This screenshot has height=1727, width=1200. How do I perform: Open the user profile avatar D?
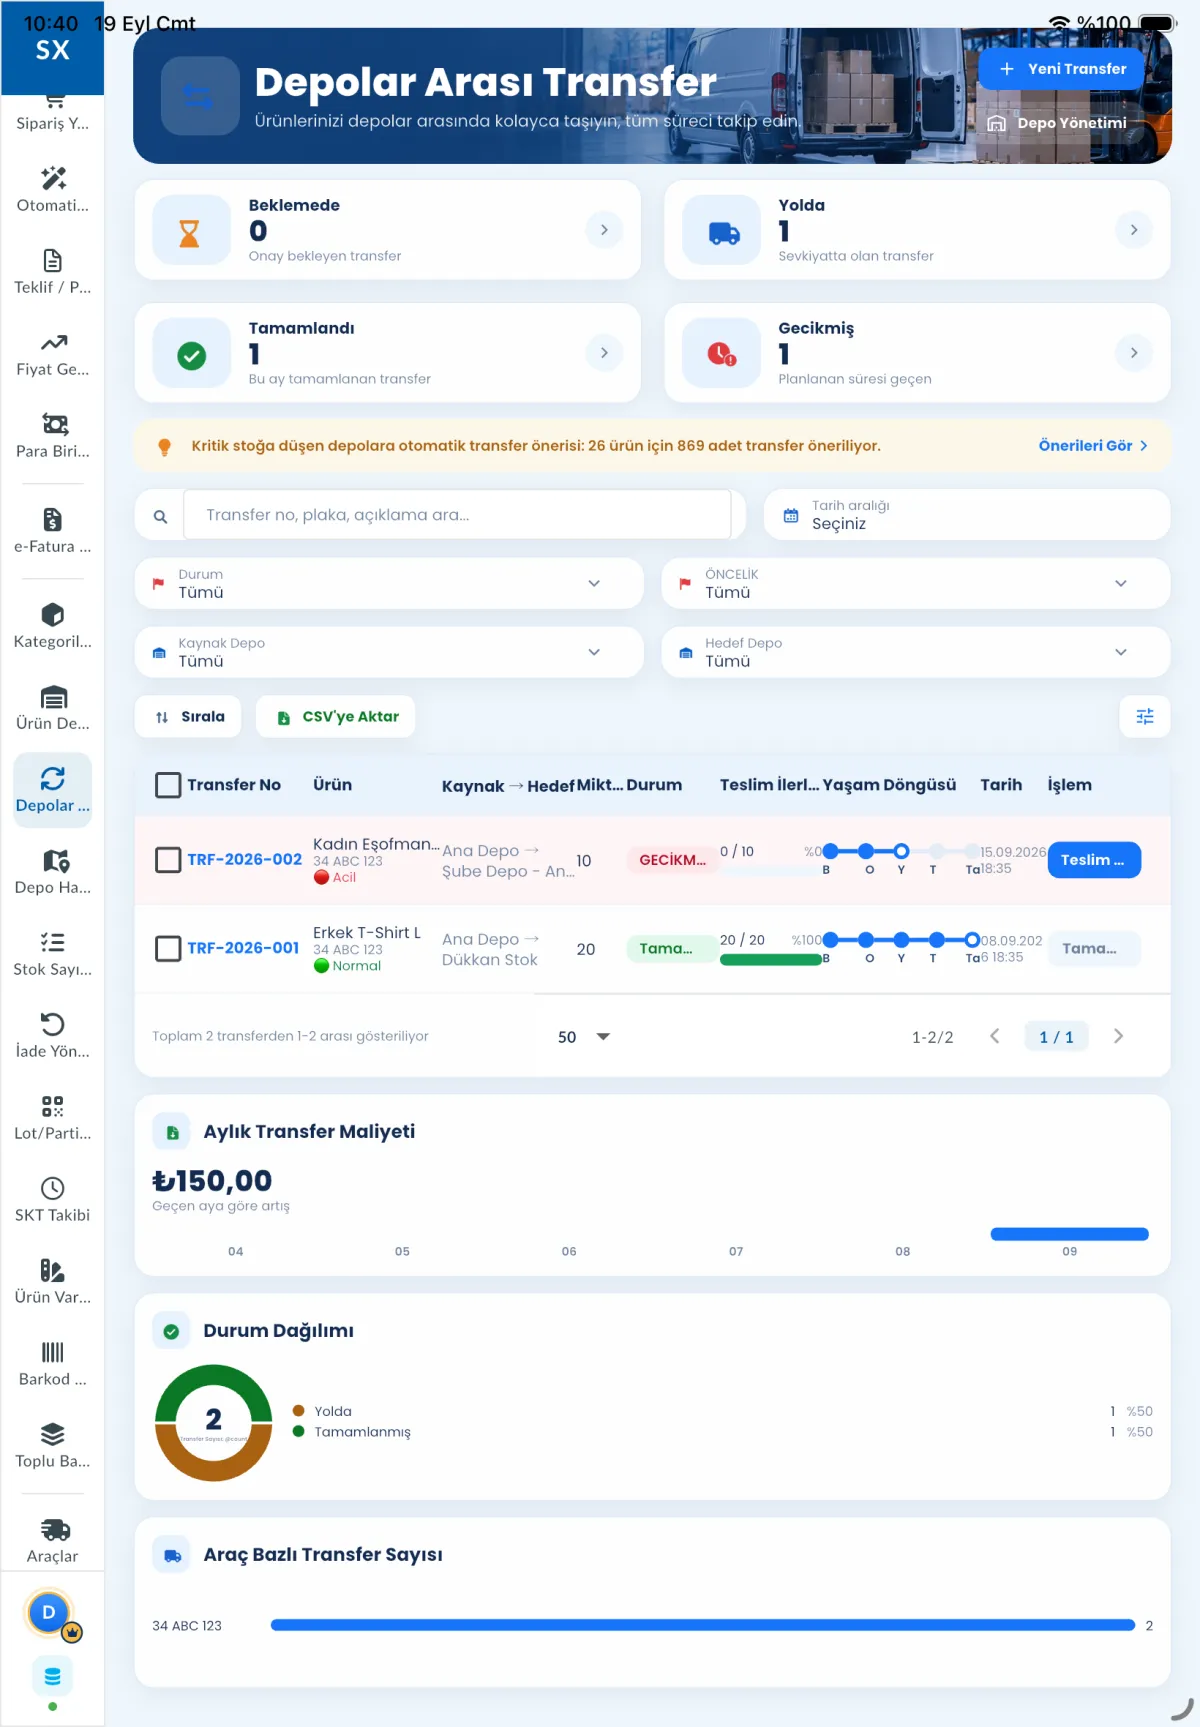click(x=49, y=1612)
